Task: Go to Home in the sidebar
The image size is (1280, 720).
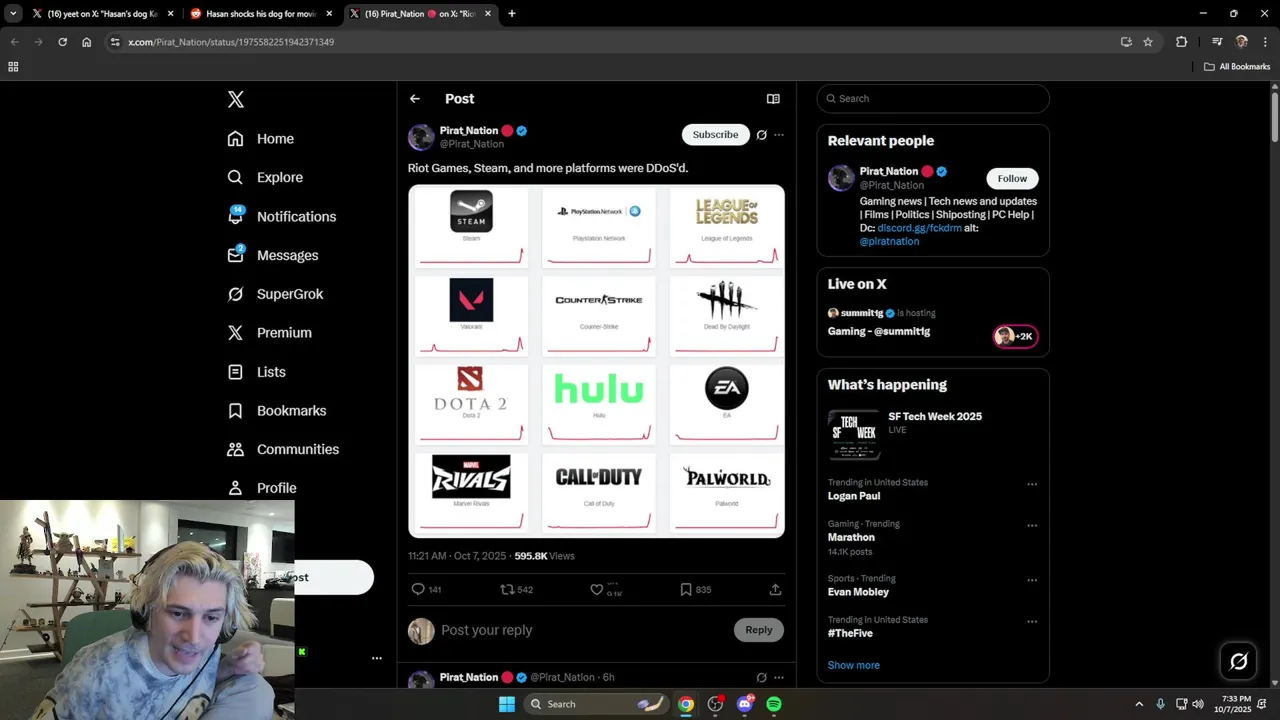Action: point(261,139)
